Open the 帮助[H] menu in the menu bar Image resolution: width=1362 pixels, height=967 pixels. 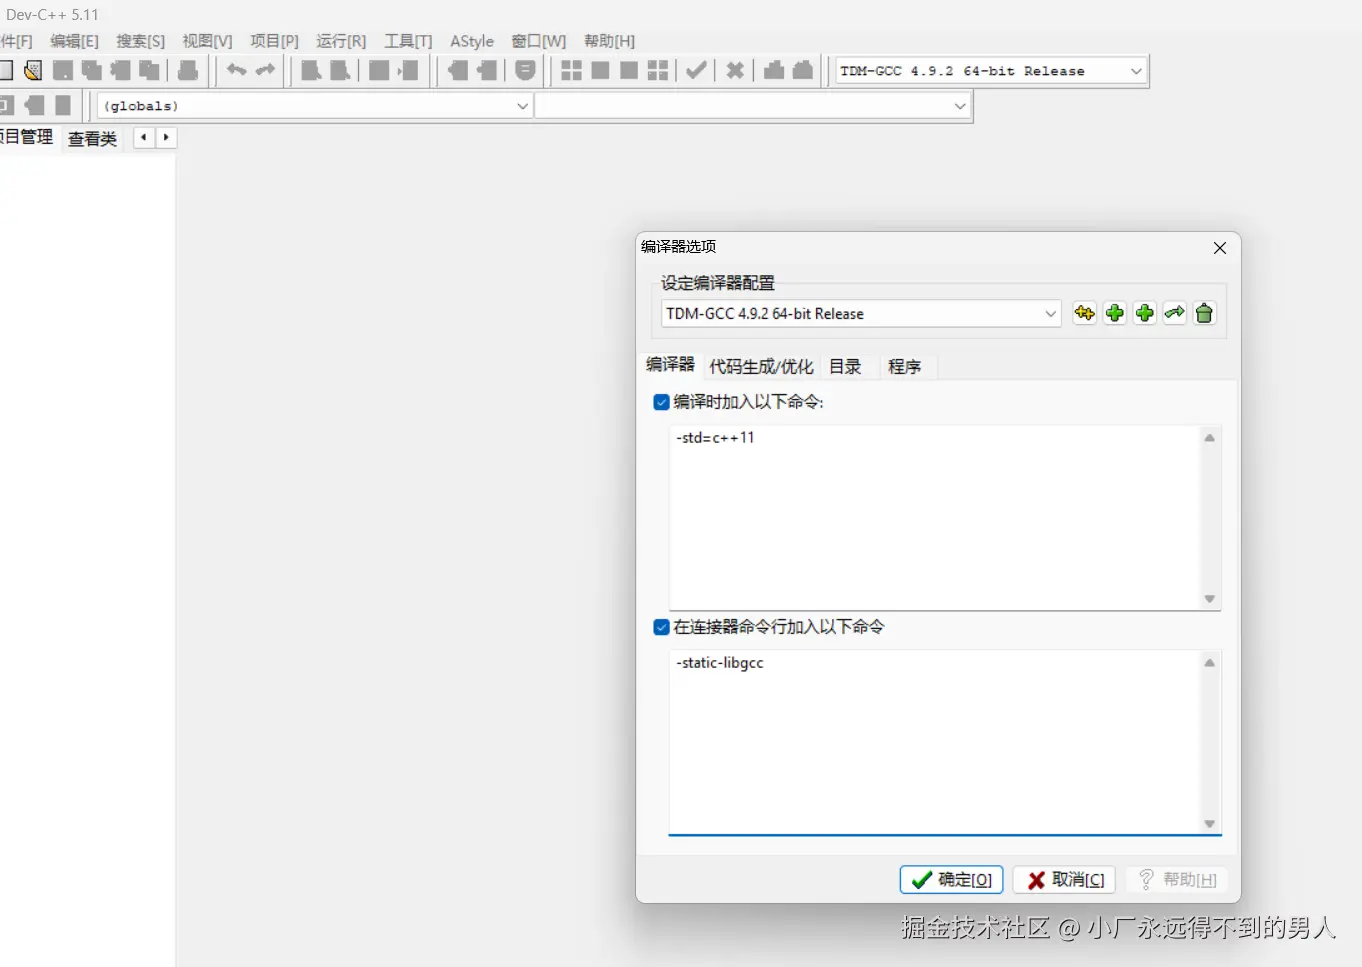pyautogui.click(x=609, y=41)
